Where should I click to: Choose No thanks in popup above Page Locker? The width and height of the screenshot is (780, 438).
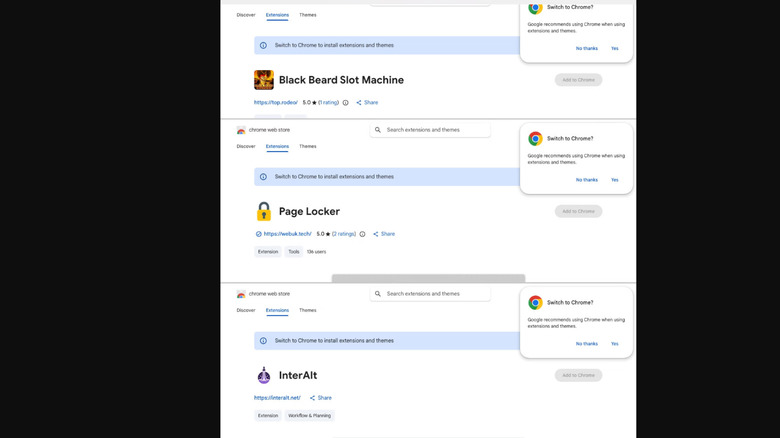tap(586, 180)
